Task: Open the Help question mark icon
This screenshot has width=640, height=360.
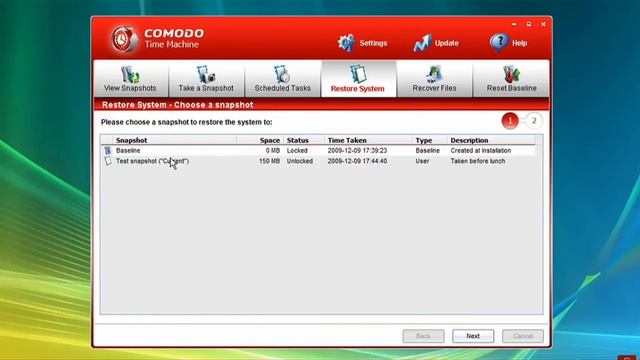Action: [x=499, y=42]
